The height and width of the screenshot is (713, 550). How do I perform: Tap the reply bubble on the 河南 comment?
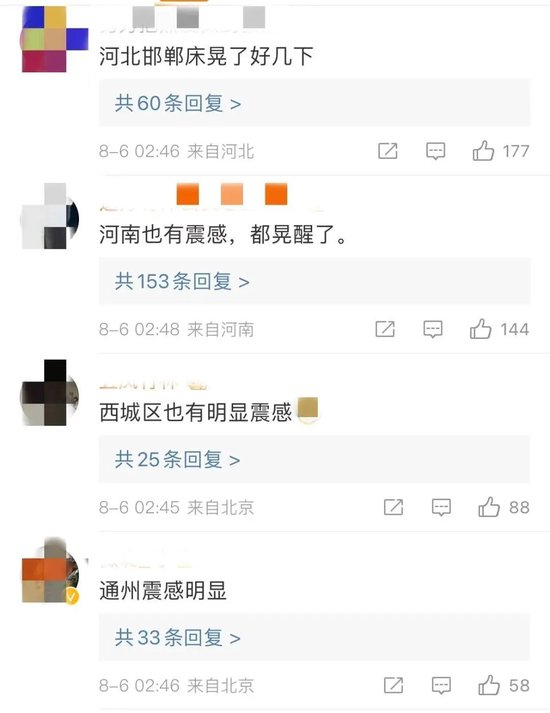(433, 329)
